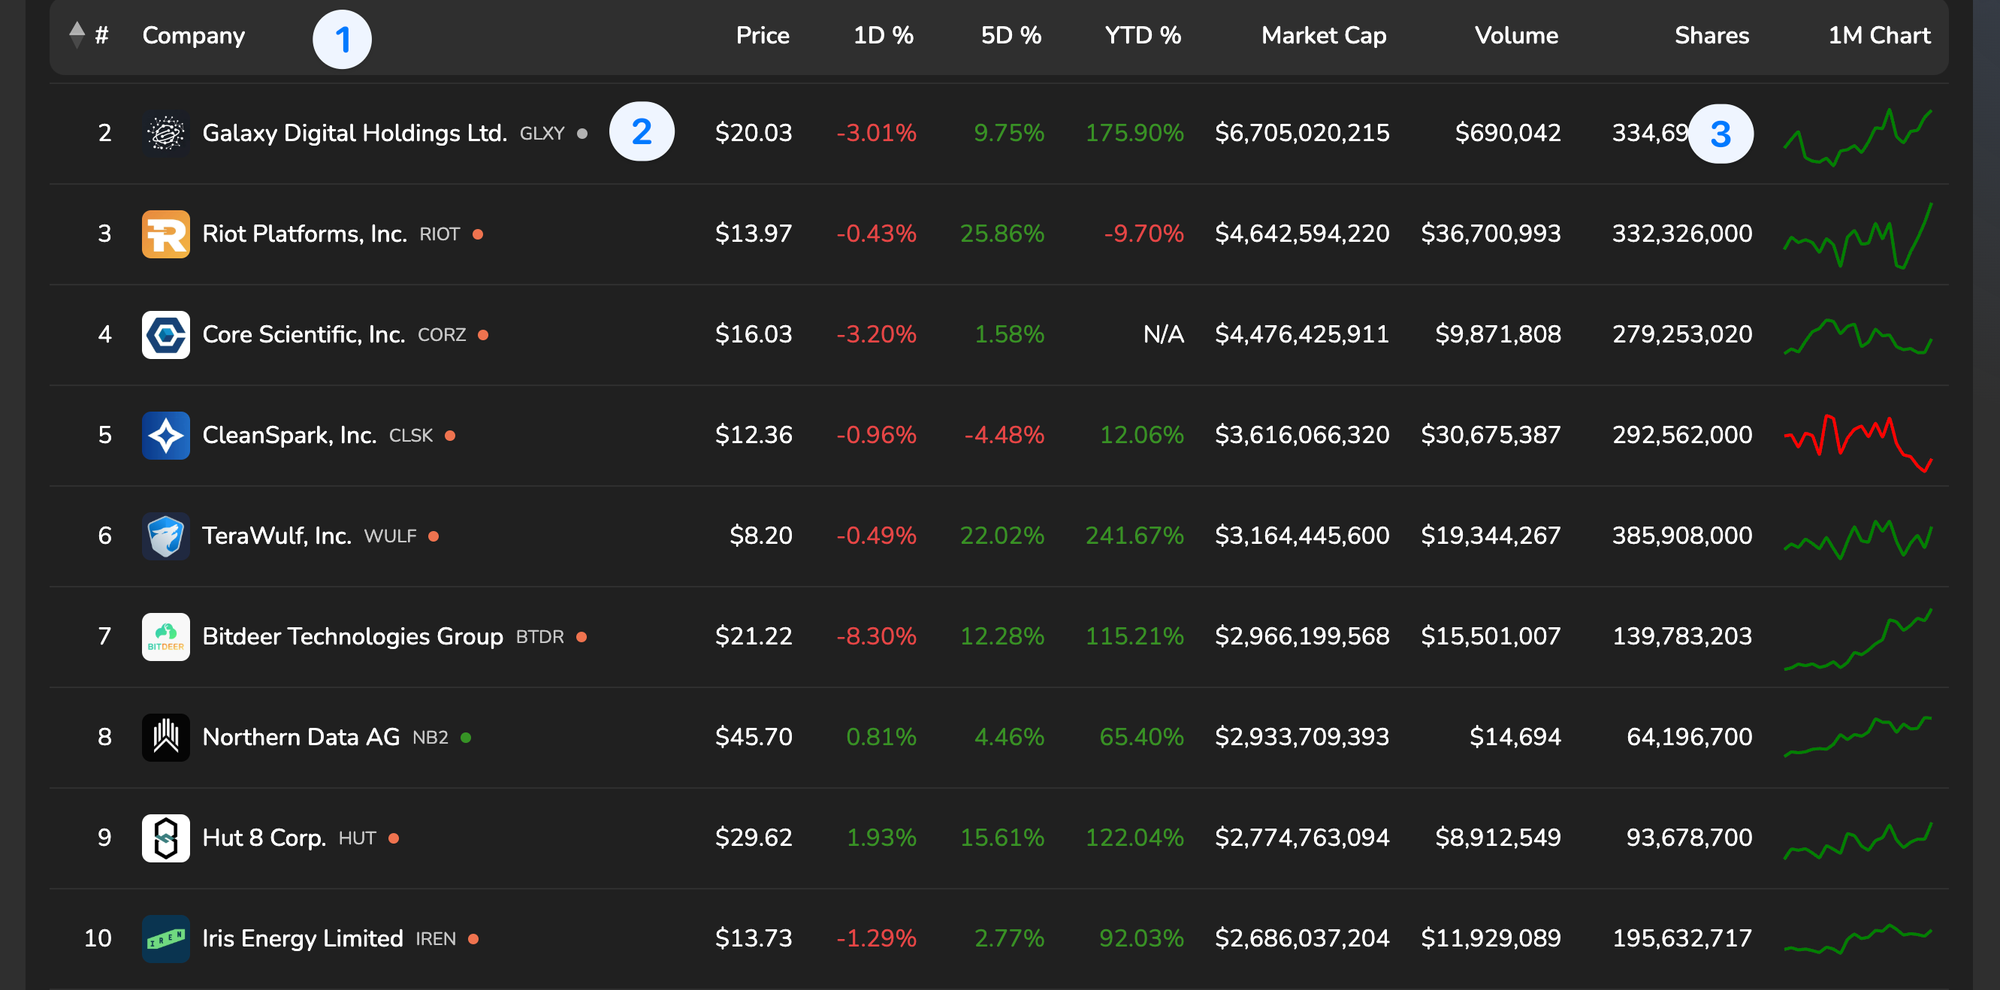Viewport: 2000px width, 990px height.
Task: Click the Bitdeer Technologies logo icon
Action: 166,637
